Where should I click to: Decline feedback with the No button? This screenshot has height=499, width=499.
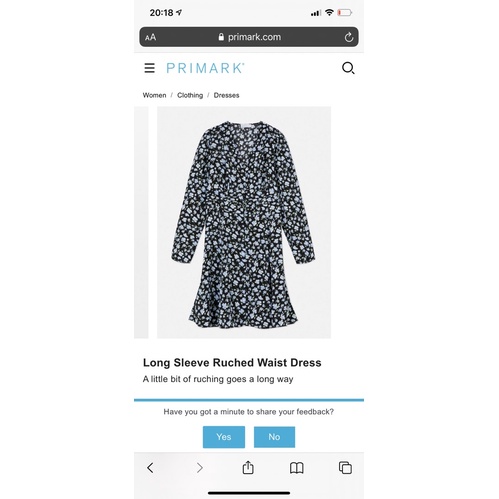pyautogui.click(x=274, y=437)
